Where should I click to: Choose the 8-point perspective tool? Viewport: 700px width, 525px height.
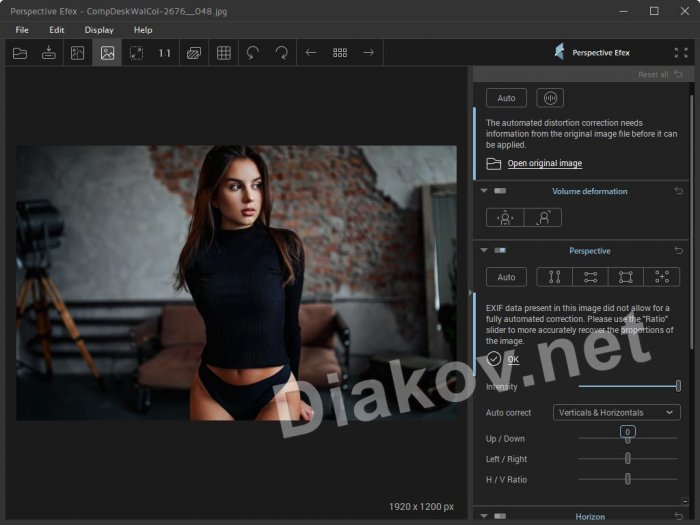[x=662, y=277]
